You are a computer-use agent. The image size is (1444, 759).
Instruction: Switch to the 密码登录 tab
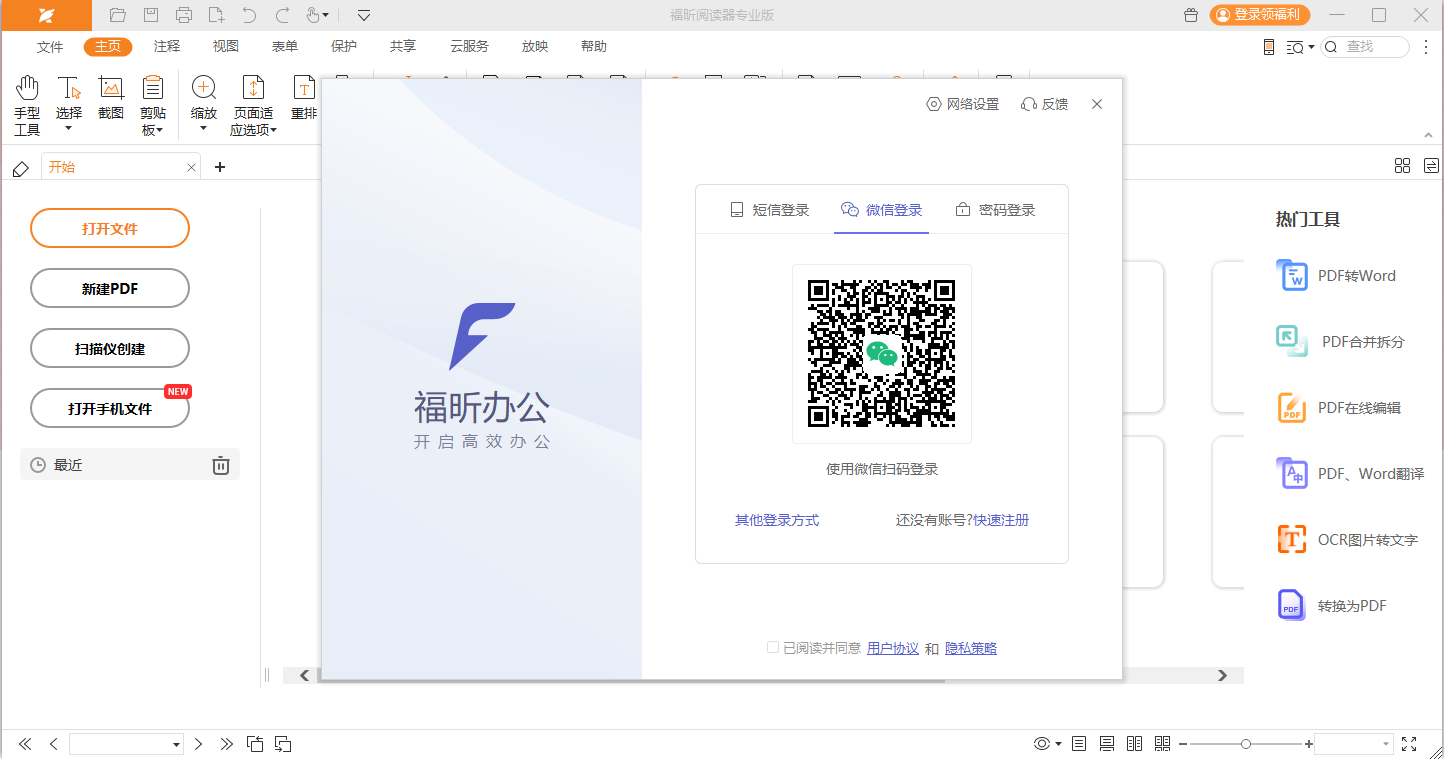click(994, 210)
